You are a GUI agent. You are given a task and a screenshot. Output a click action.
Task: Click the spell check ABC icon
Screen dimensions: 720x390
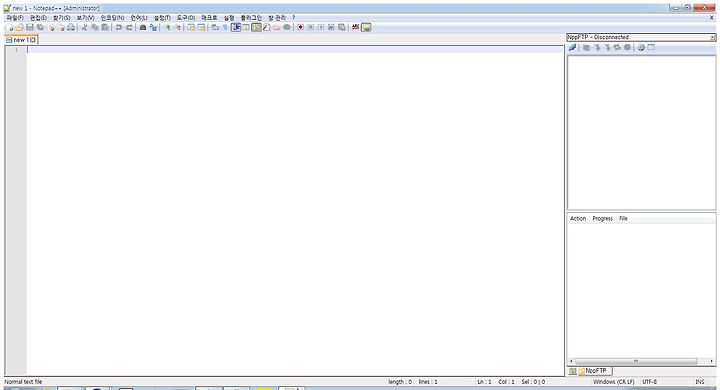(355, 28)
